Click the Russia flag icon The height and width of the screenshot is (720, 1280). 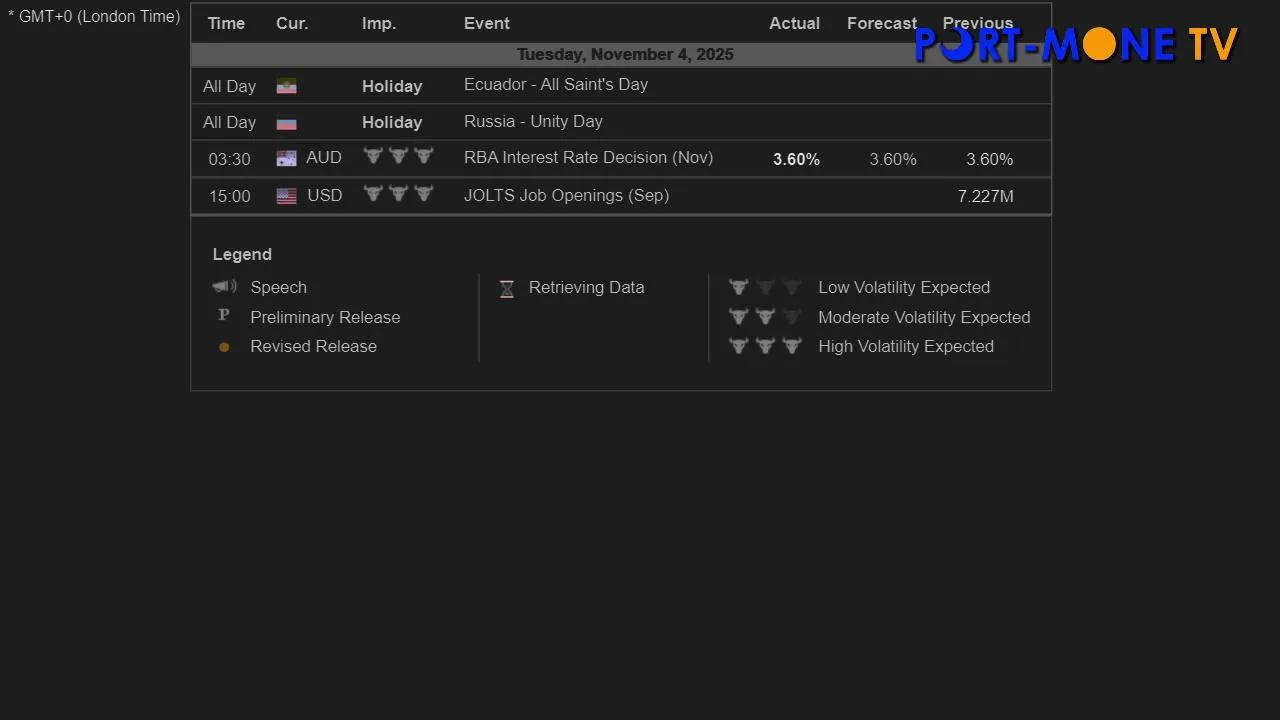(x=286, y=123)
